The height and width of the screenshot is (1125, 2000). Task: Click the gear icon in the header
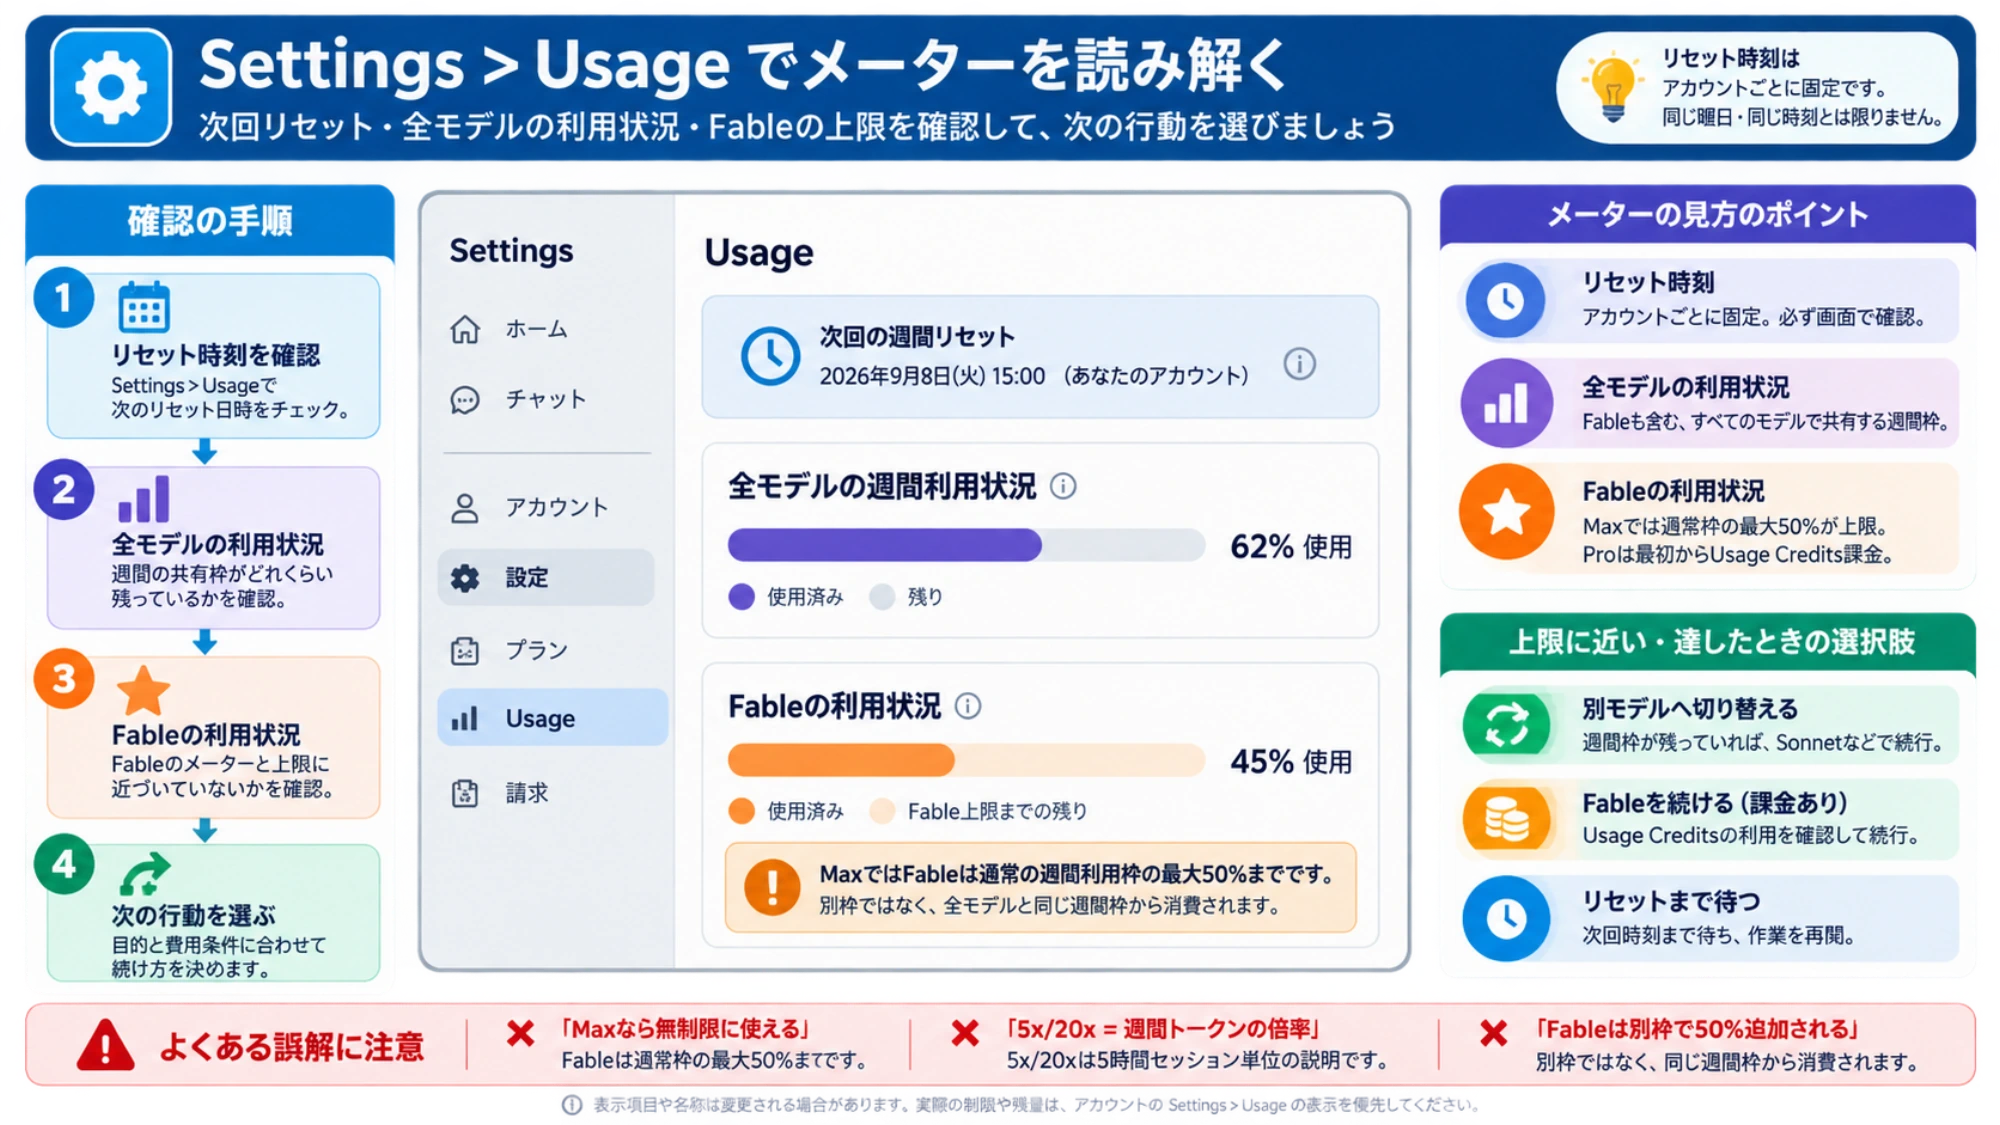coord(111,87)
